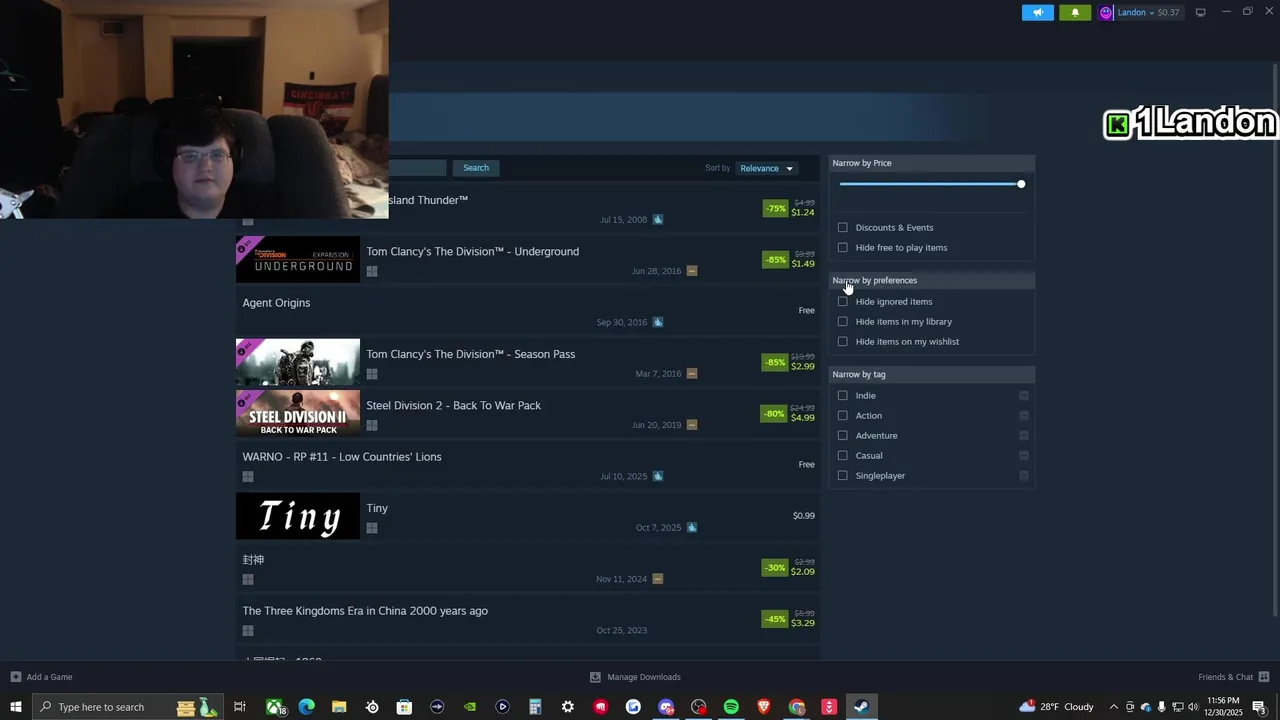Screen dimensions: 1280x720
Task: Click the search term input field
Action: coord(417,168)
